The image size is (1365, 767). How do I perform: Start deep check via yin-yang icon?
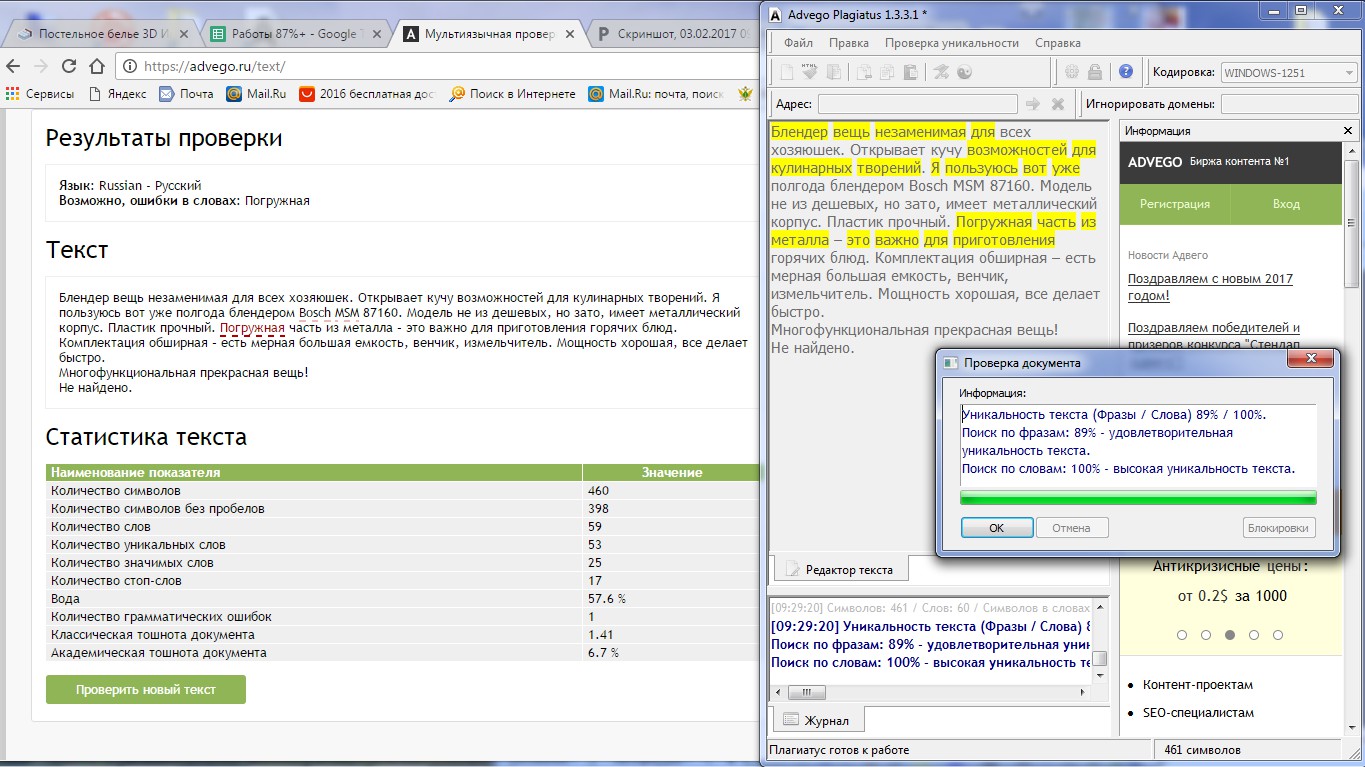click(x=964, y=72)
